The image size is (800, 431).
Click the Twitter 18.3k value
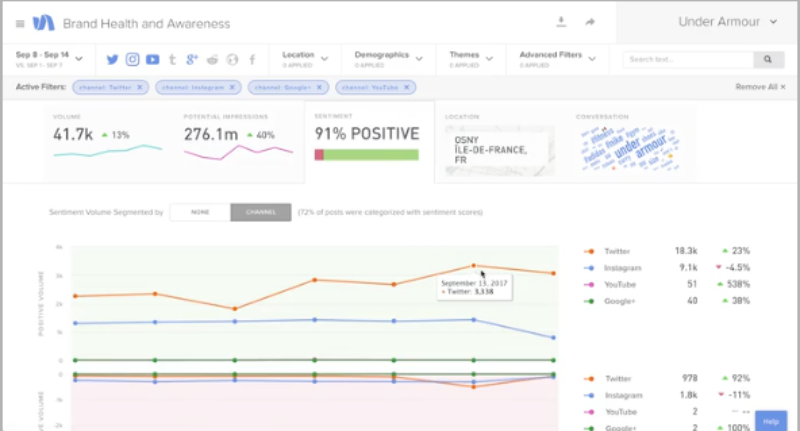[x=686, y=251]
